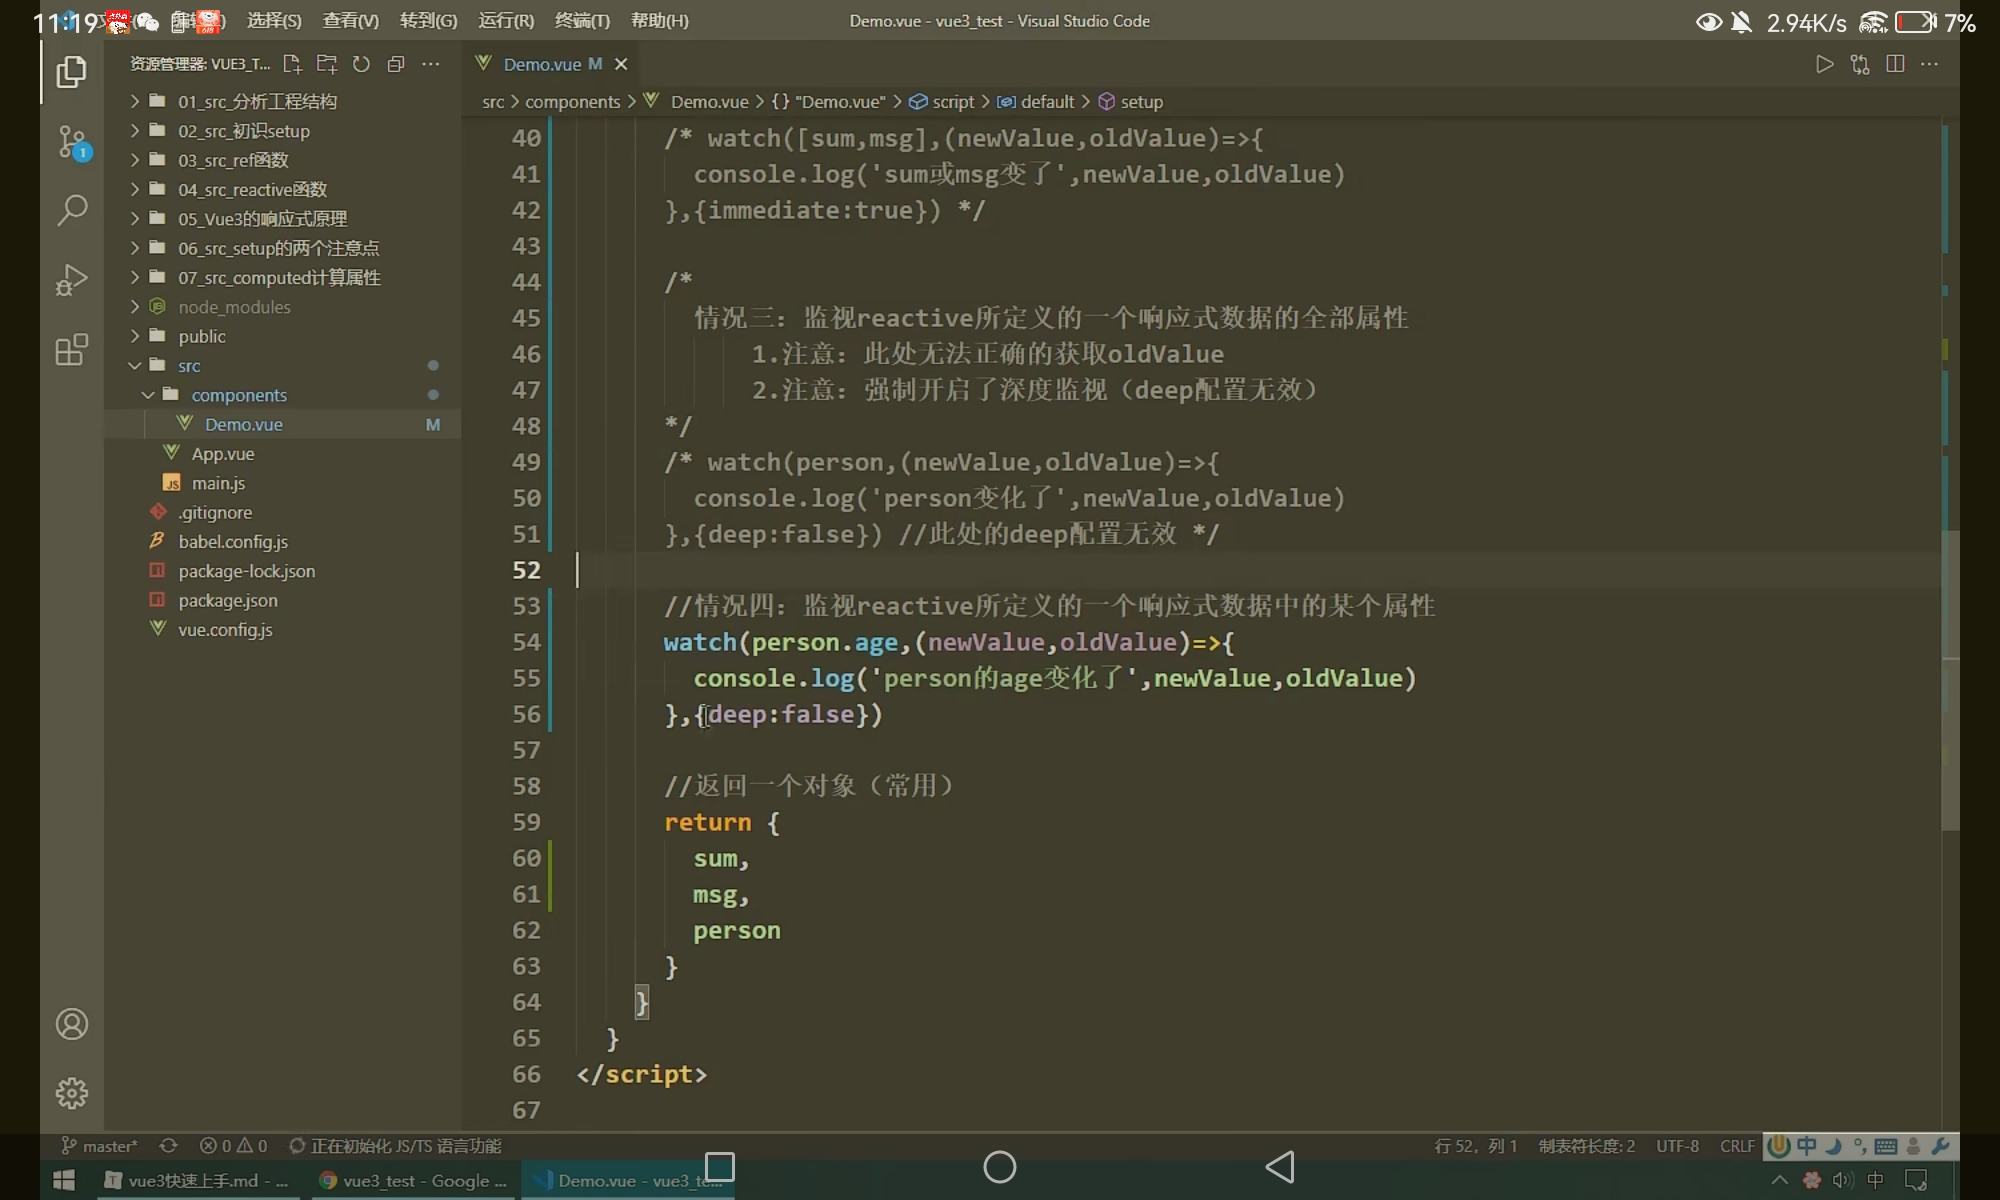Open App.vue in the file tree
Viewport: 2000px width, 1200px height.
pos(223,454)
